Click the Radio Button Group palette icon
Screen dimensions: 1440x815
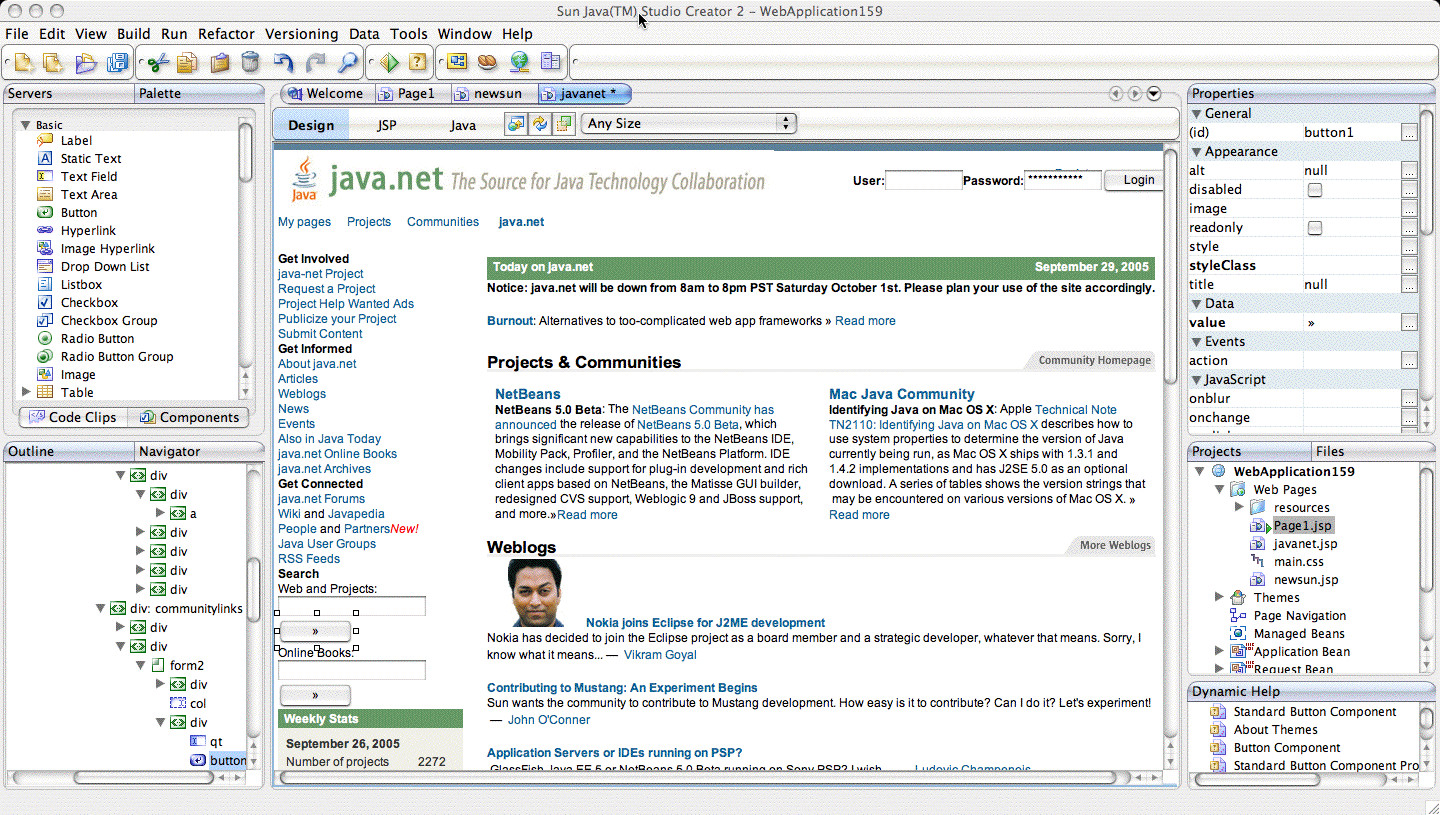click(44, 356)
